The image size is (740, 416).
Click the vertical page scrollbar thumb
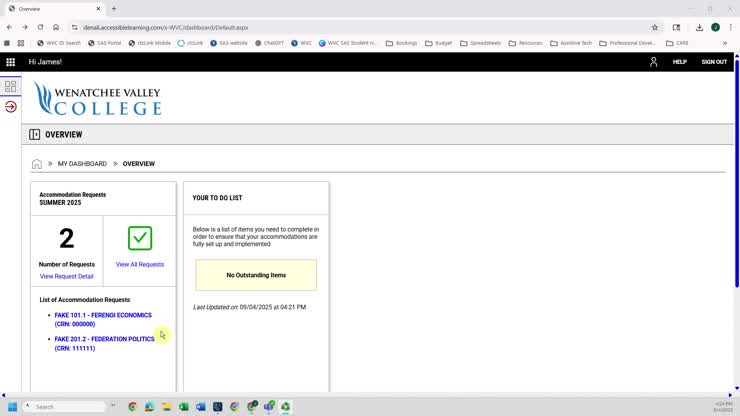click(737, 173)
